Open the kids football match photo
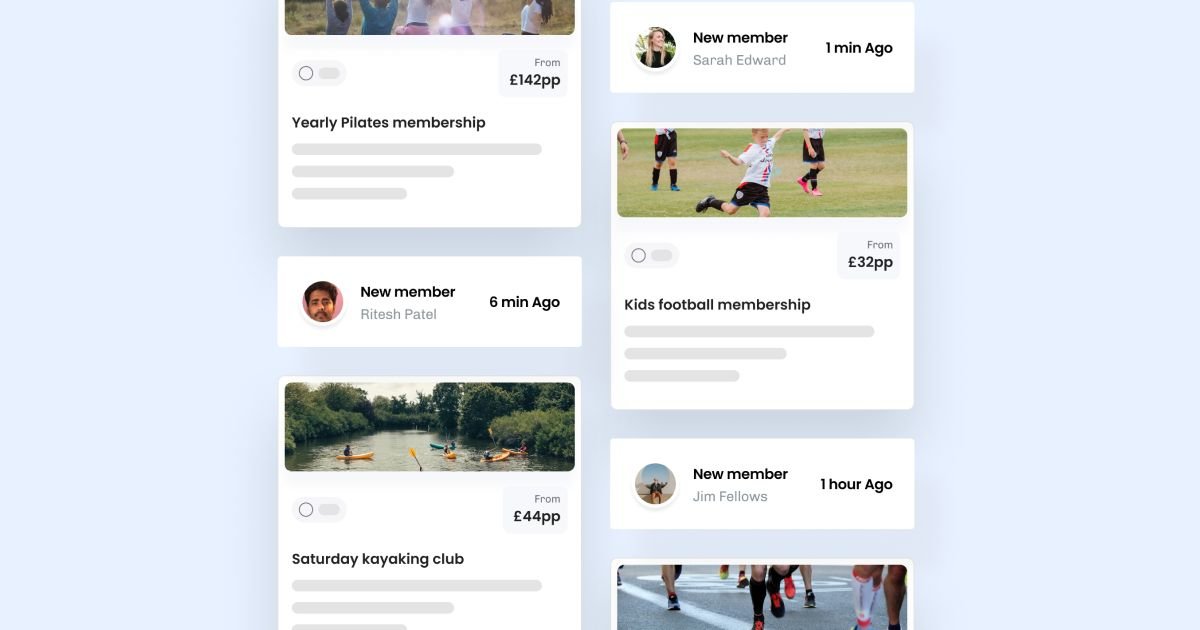Image resolution: width=1200 pixels, height=630 pixels. click(762, 173)
